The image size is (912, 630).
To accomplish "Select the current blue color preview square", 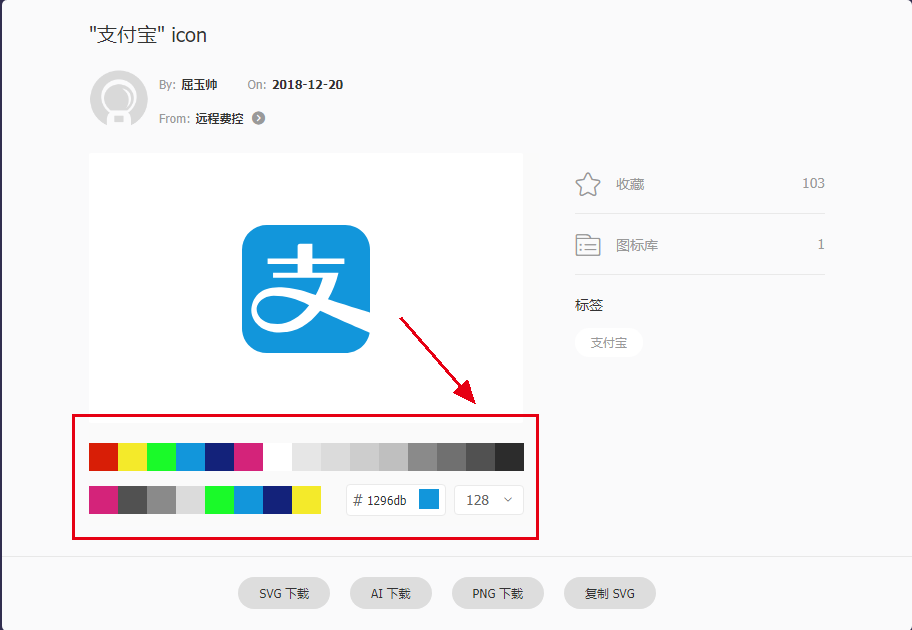I will [431, 499].
